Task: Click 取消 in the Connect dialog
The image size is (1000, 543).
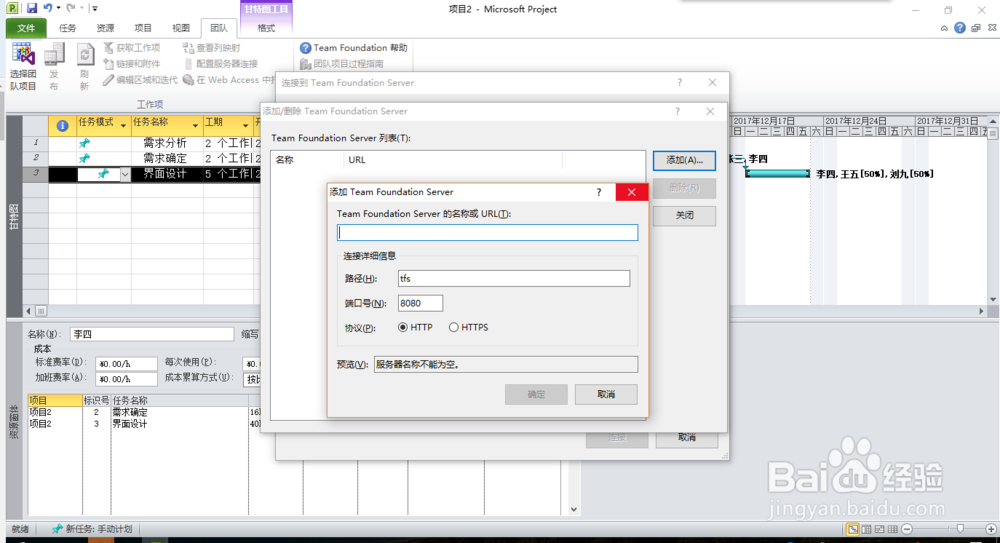Action: 687,438
